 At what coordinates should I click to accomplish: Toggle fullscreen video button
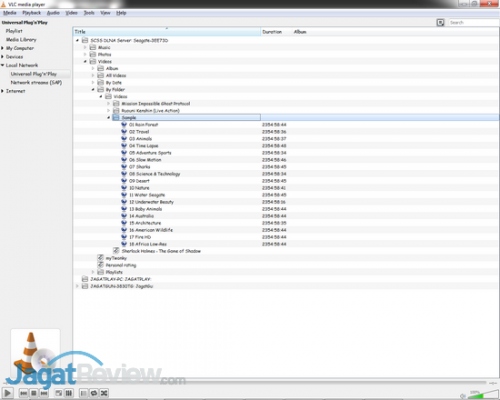(58, 393)
